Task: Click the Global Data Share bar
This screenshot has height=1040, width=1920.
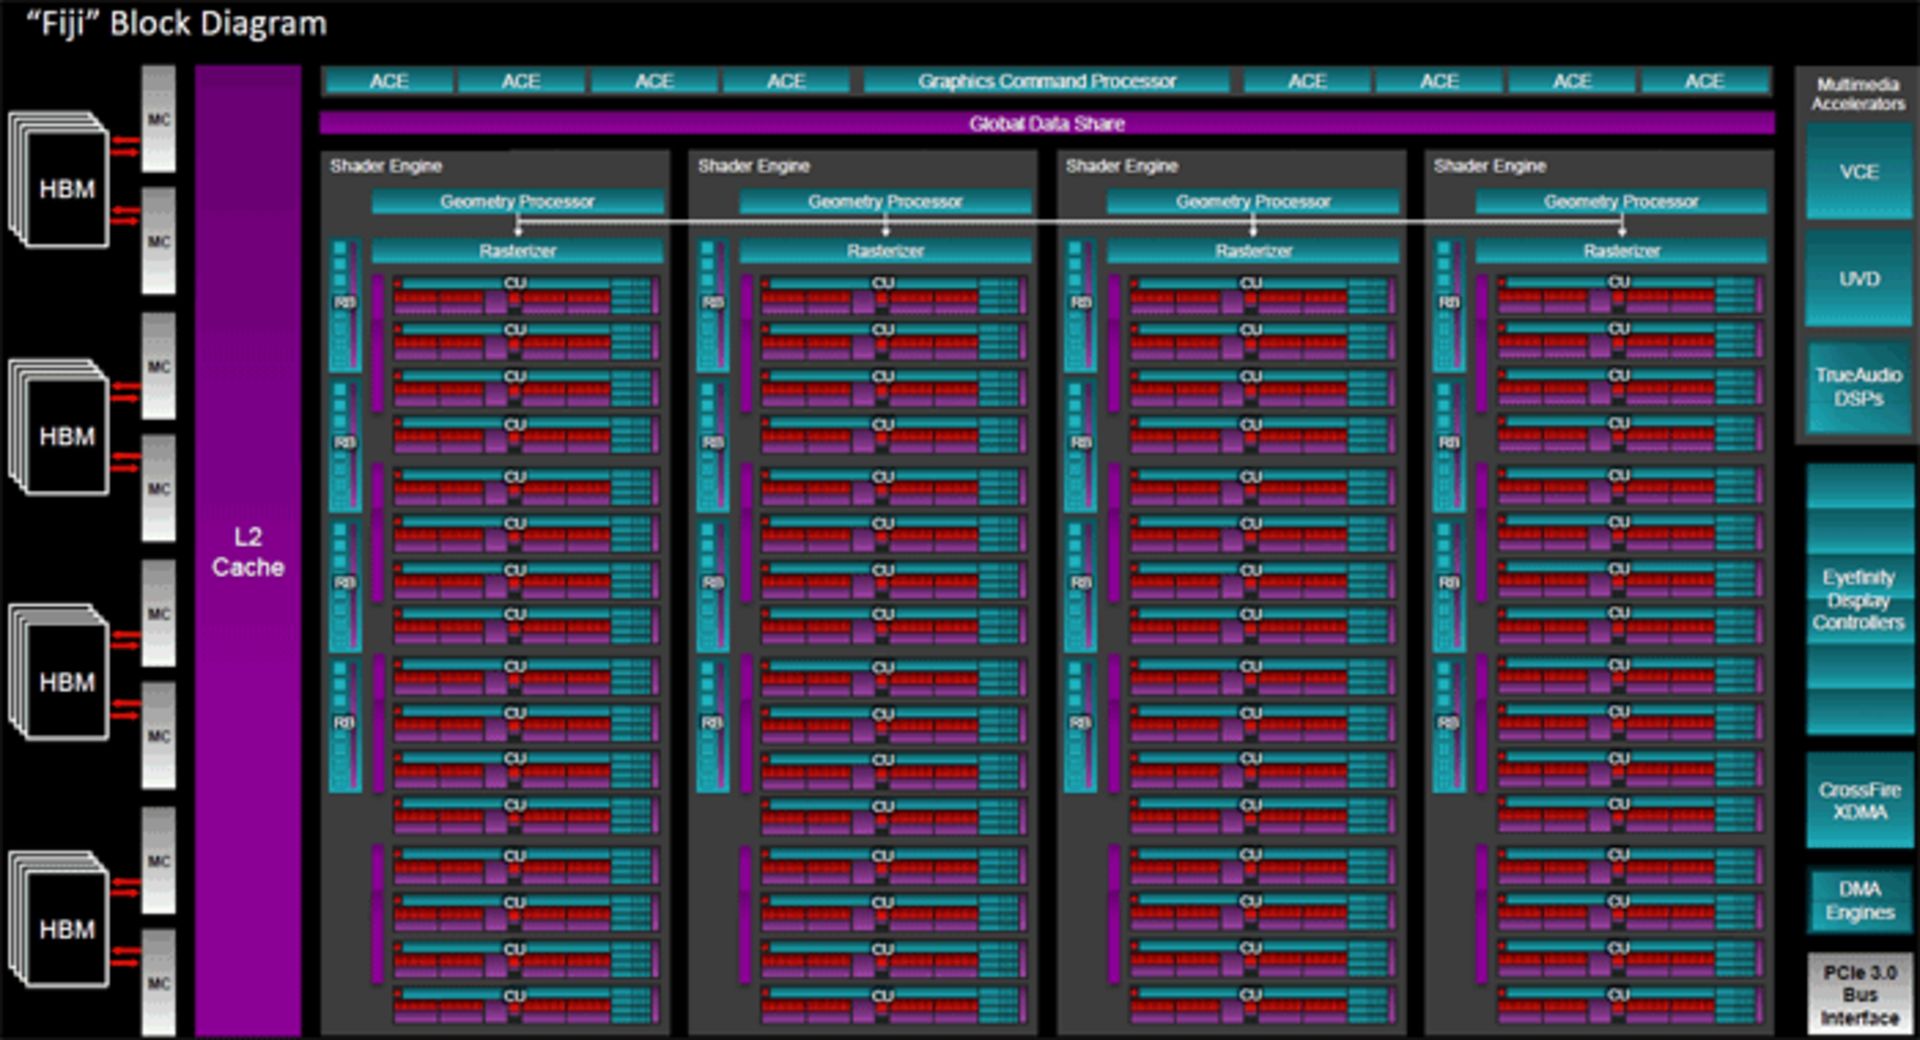Action: [x=1046, y=123]
